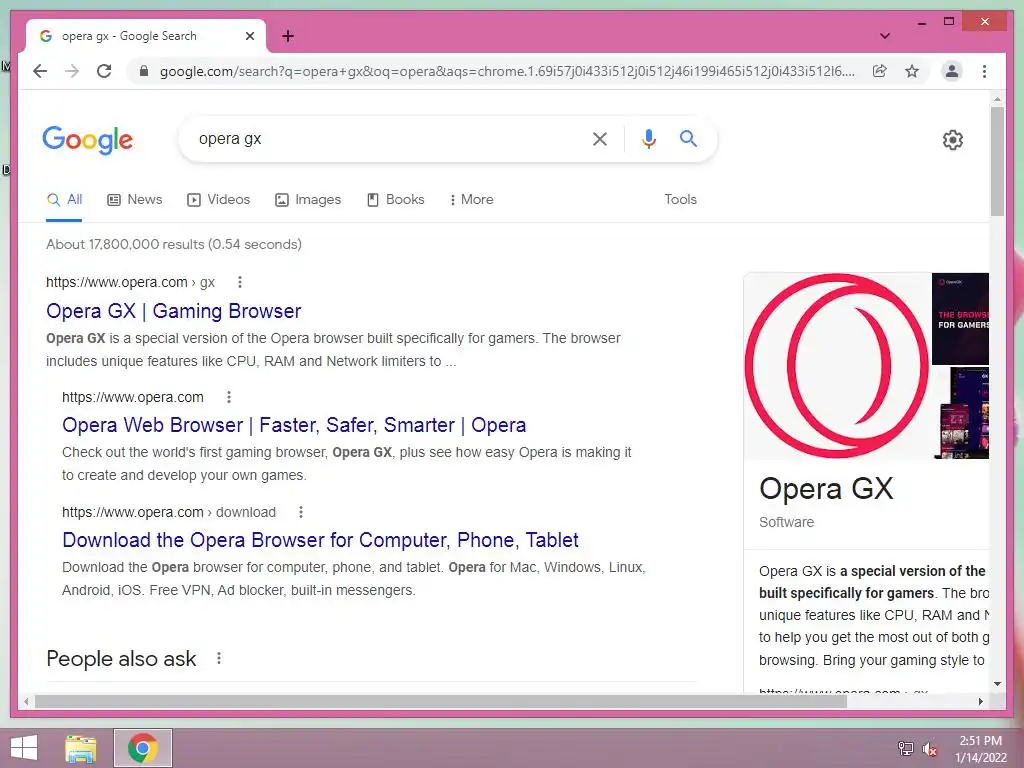1024x768 pixels.
Task: Reload the current page
Action: click(104, 71)
